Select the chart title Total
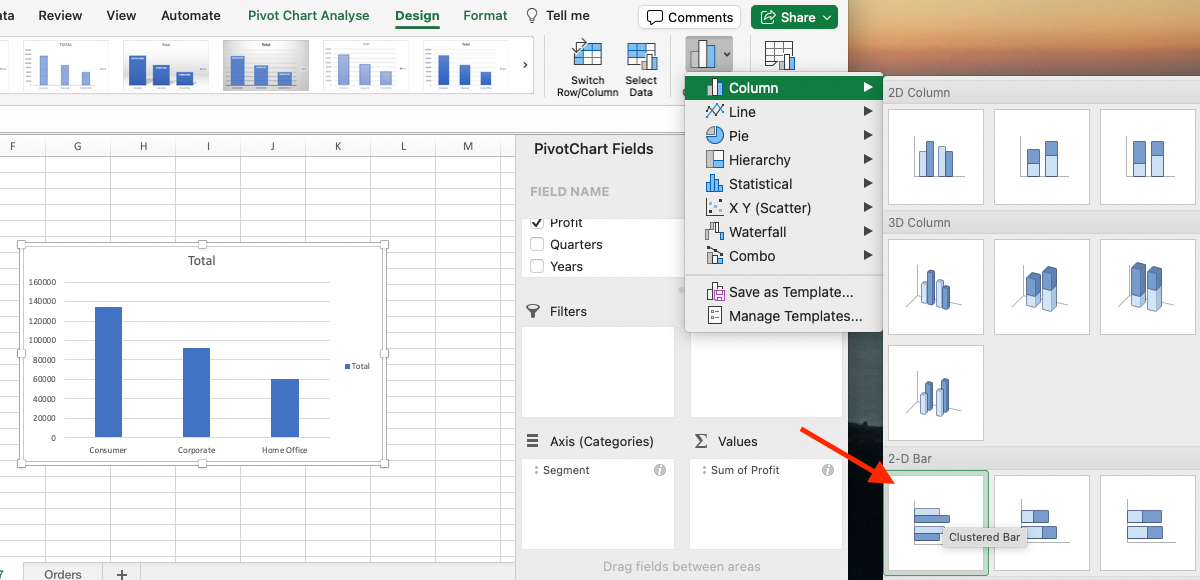Image resolution: width=1200 pixels, height=580 pixels. (x=201, y=260)
